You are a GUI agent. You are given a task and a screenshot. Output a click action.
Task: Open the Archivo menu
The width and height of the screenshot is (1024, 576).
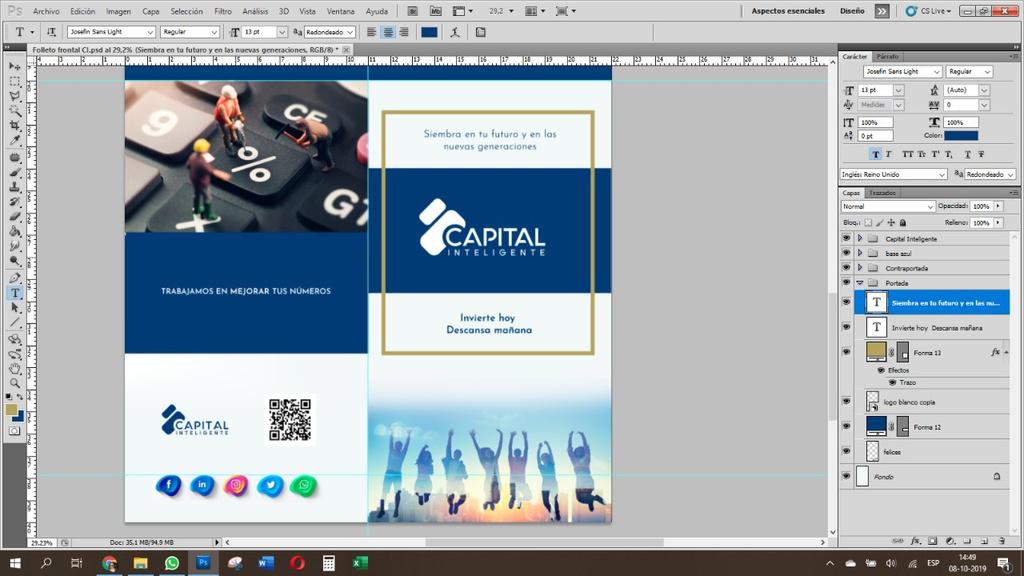46,11
